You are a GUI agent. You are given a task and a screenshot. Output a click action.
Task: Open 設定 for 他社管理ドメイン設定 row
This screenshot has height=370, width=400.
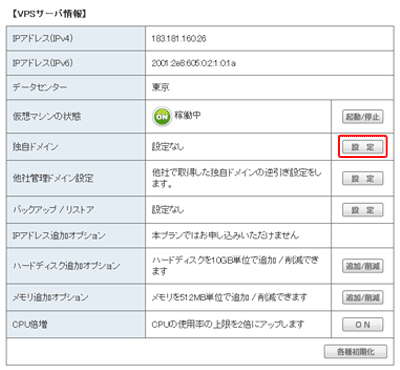coord(363,178)
